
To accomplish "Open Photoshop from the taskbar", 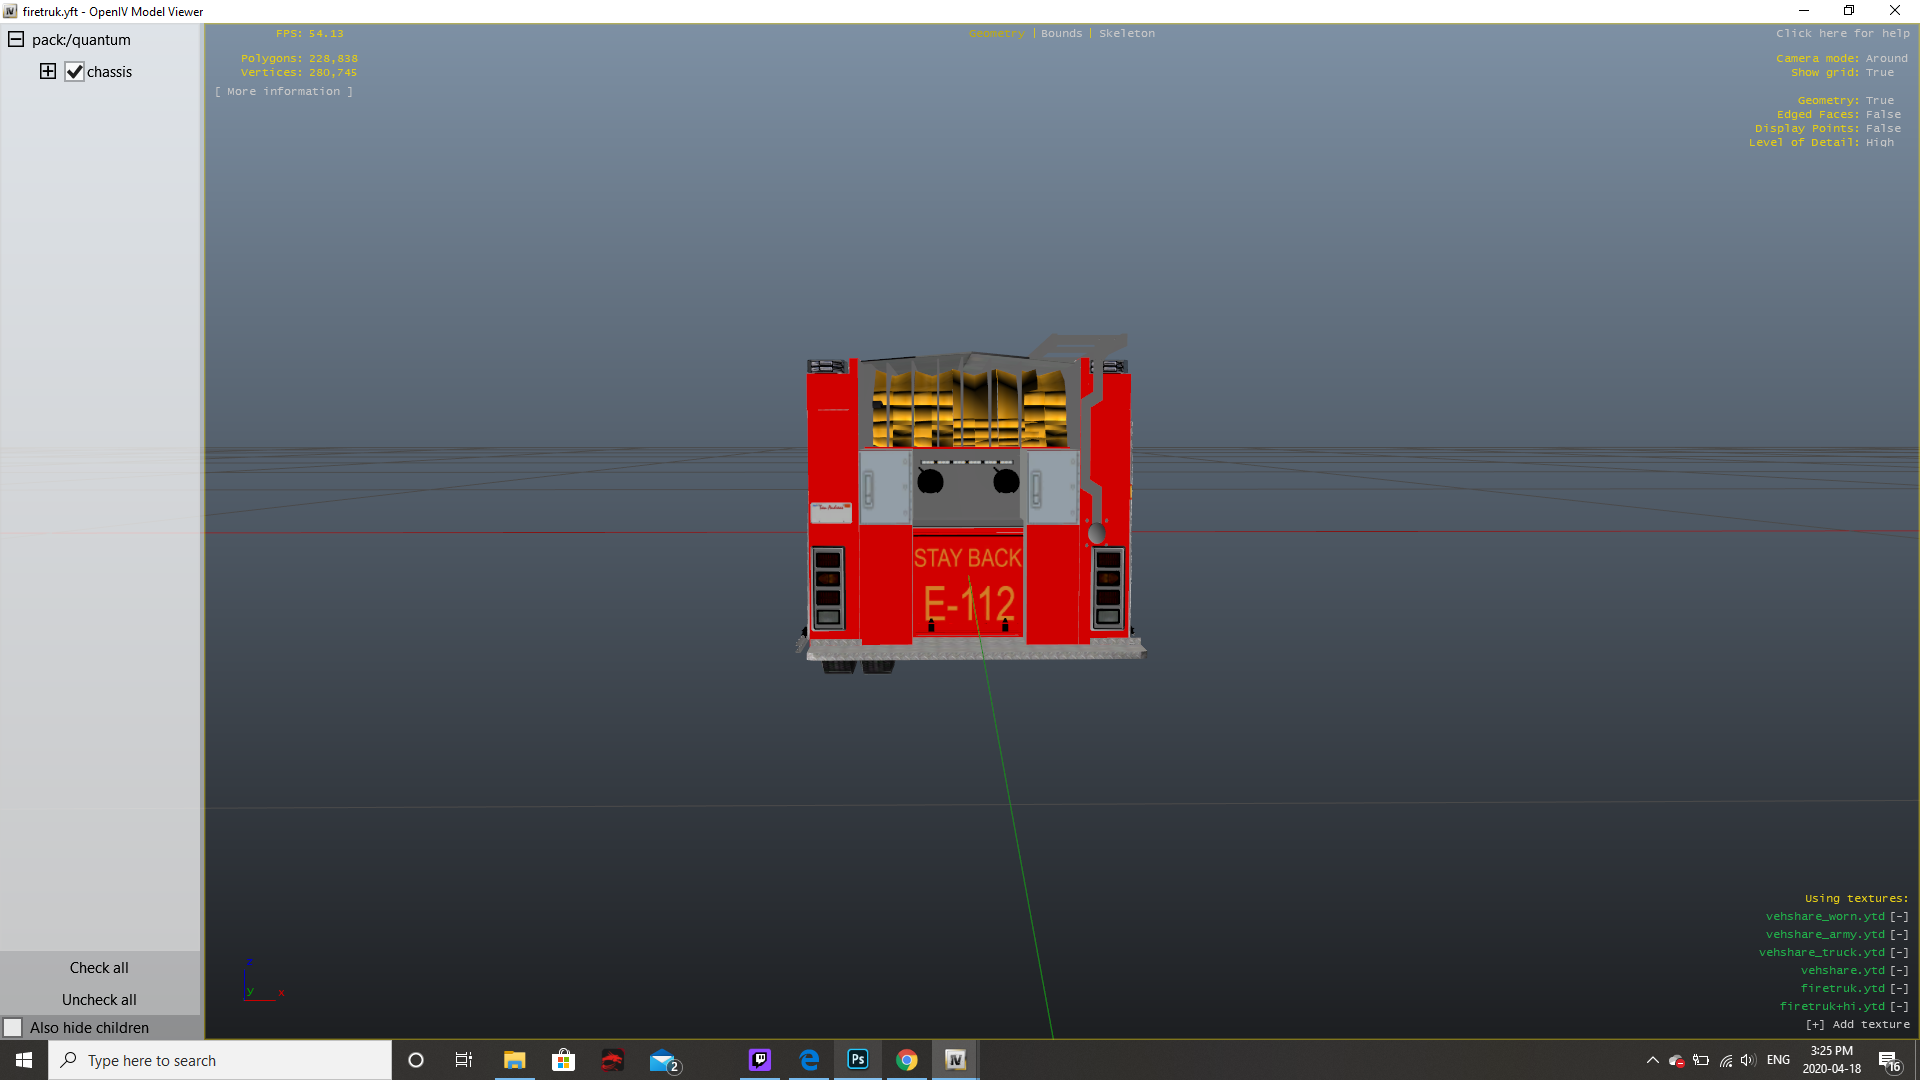I will coord(858,1060).
